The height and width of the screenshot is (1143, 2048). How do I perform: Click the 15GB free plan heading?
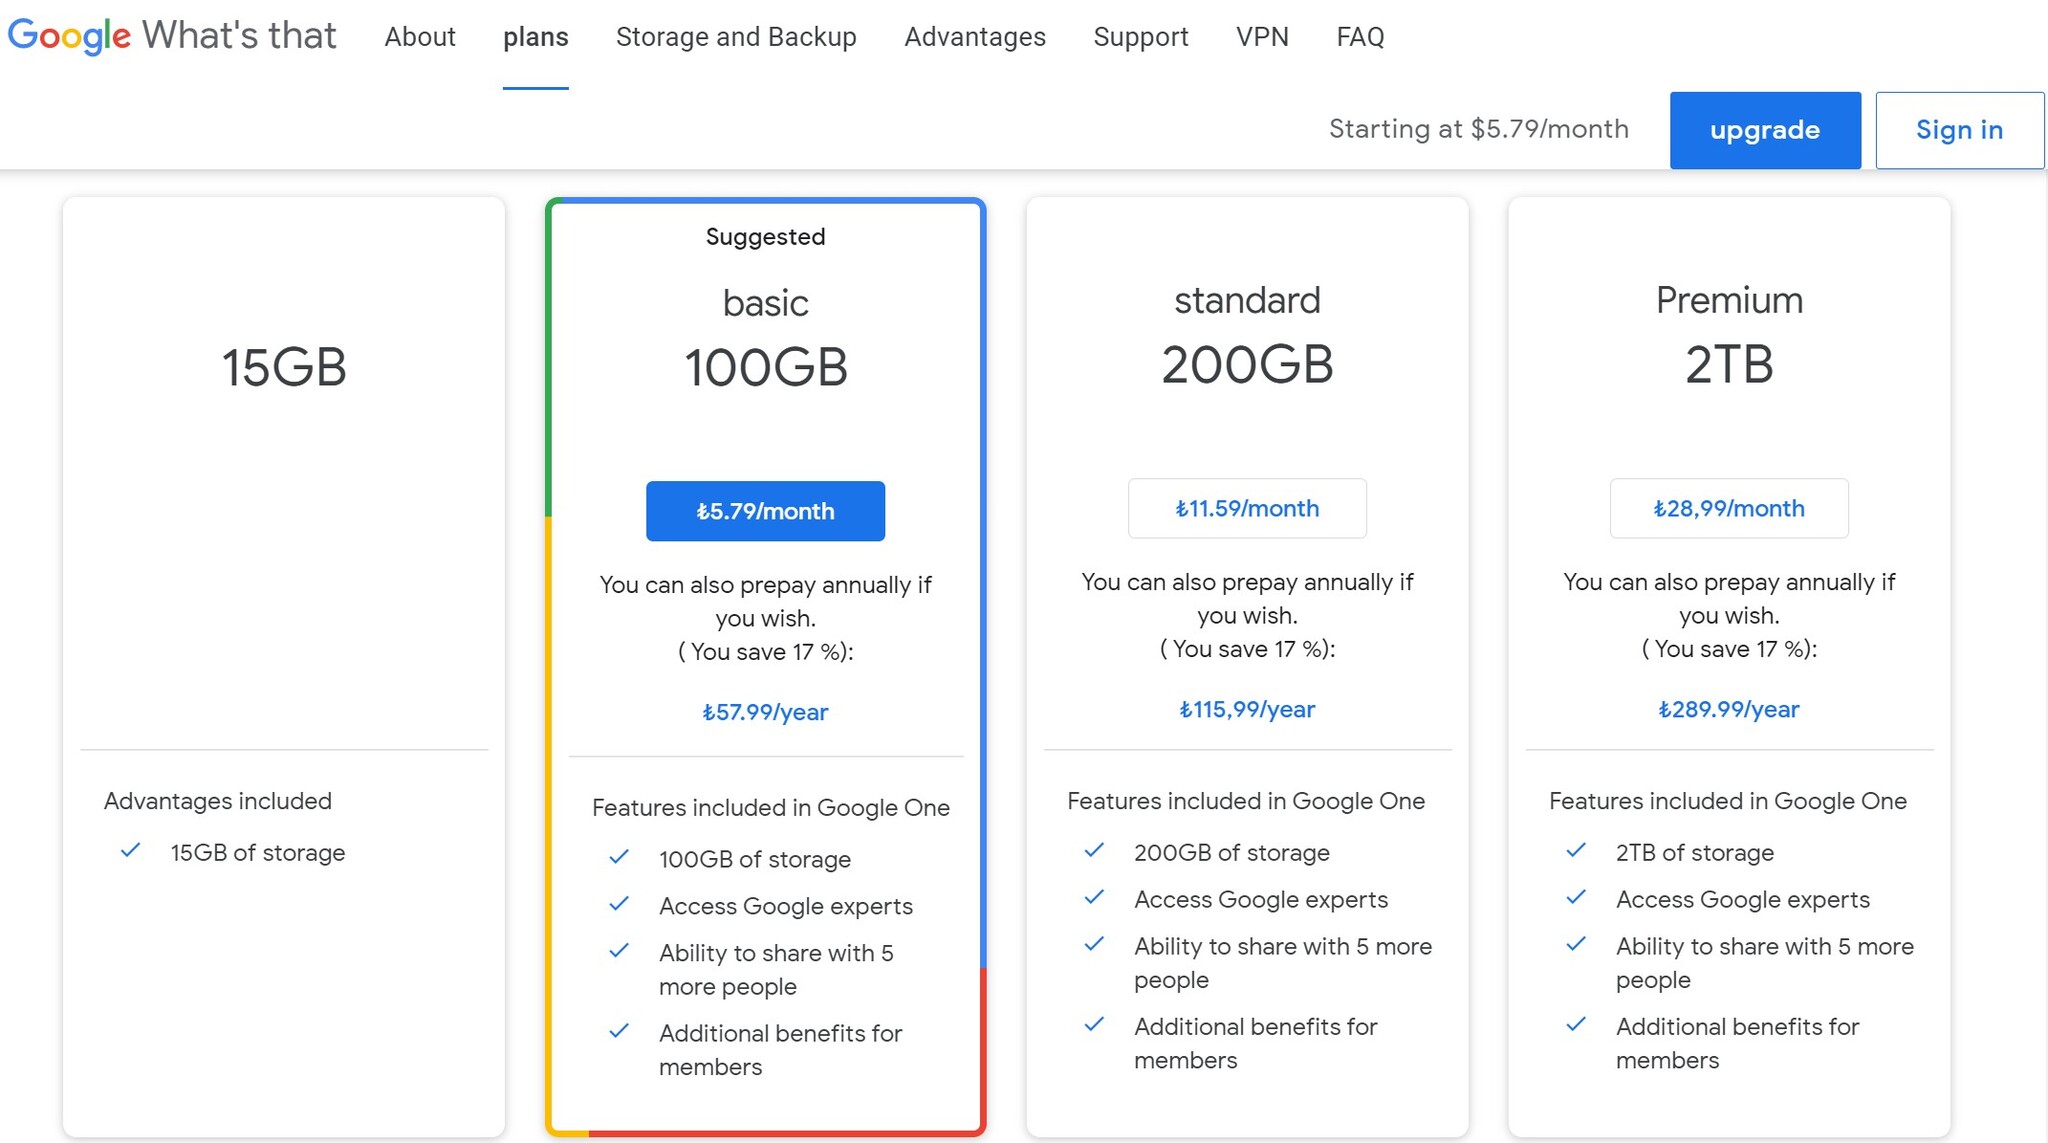coord(284,367)
